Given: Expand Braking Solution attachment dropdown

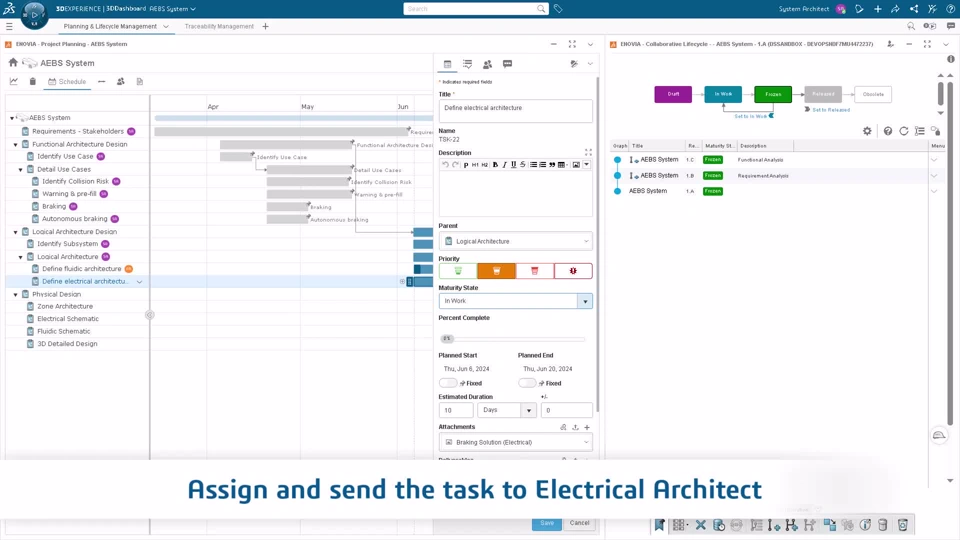Looking at the screenshot, I should [x=586, y=442].
